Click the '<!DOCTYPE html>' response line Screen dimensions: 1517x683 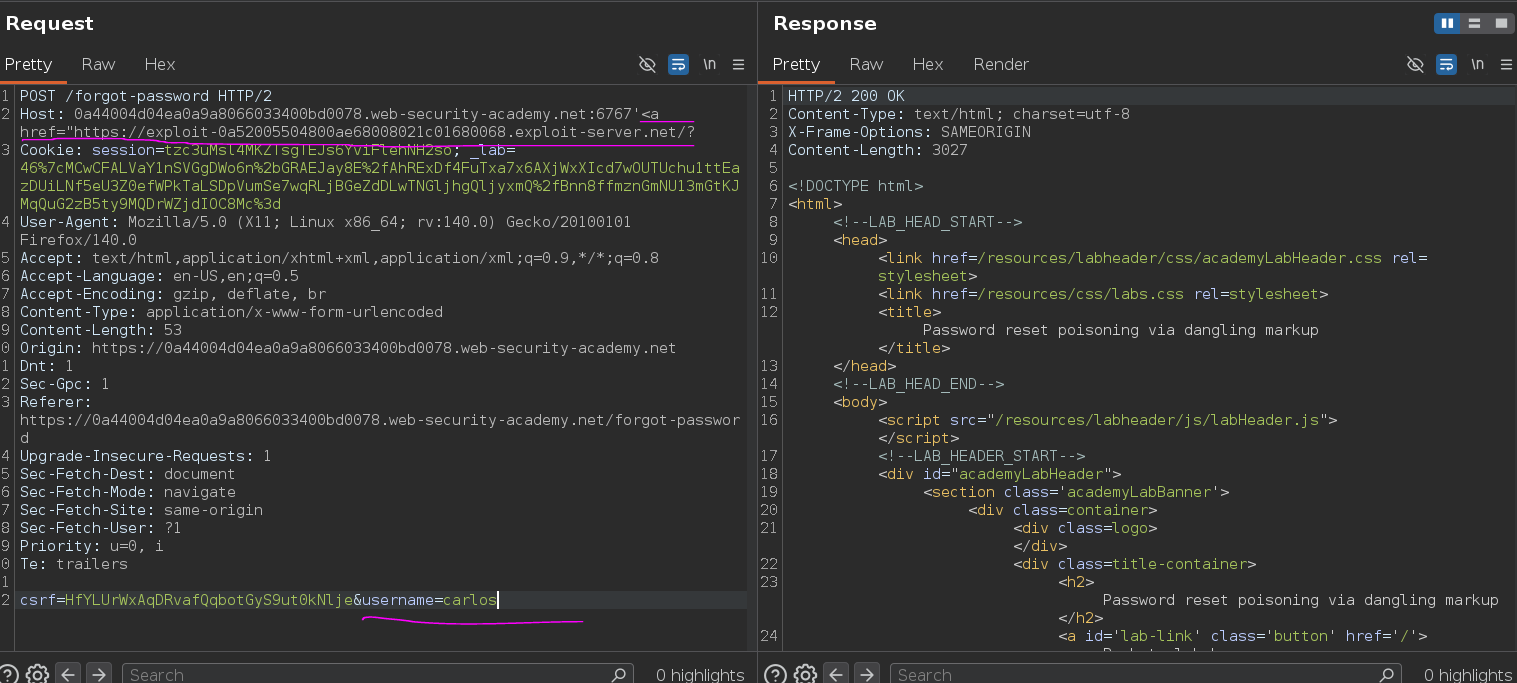[x=855, y=186]
